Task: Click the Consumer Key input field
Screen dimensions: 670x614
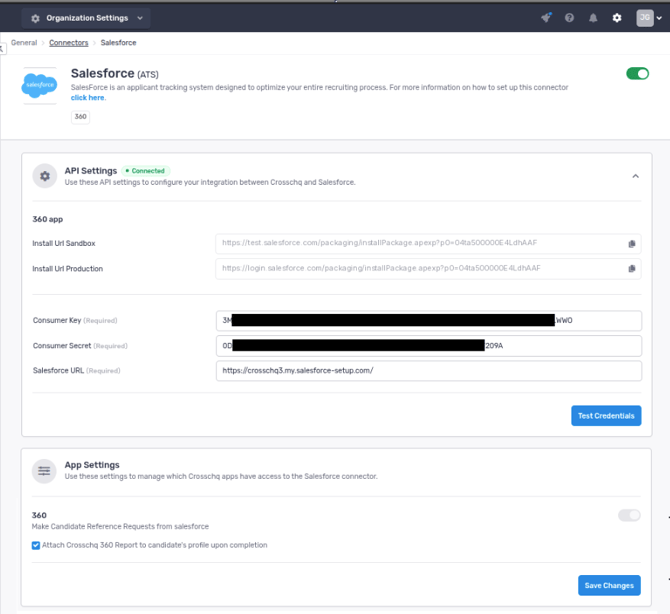Action: [429, 320]
